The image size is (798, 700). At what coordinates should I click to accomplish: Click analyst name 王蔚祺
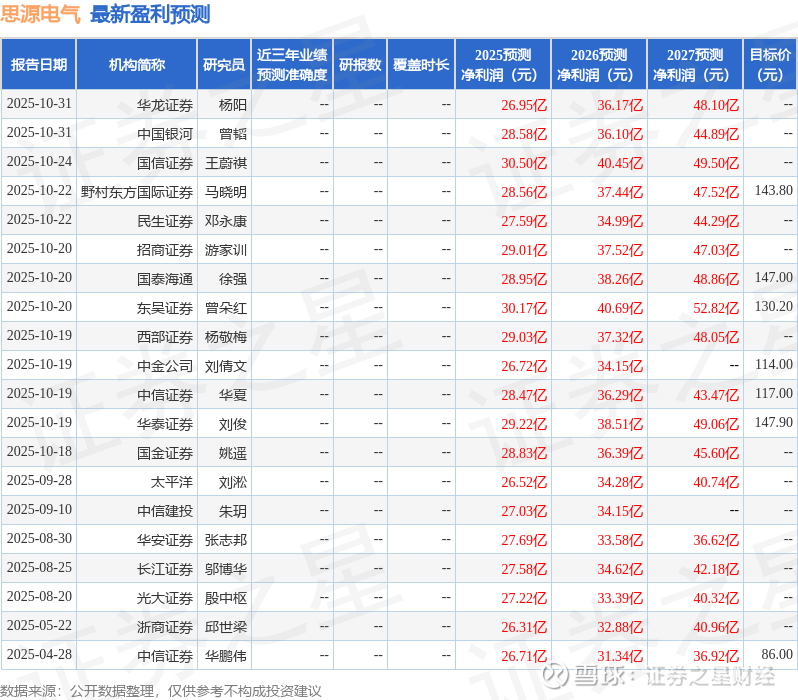226,163
